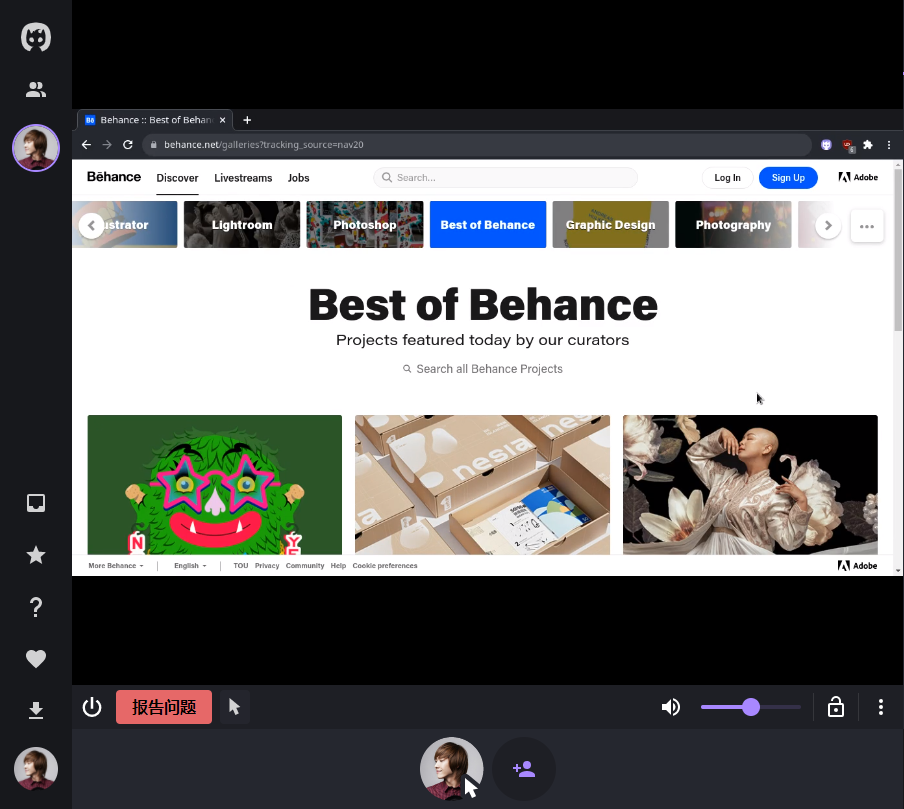Screen dimensions: 904x809
Task: Select the participant avatar at bottom center
Action: click(x=451, y=769)
